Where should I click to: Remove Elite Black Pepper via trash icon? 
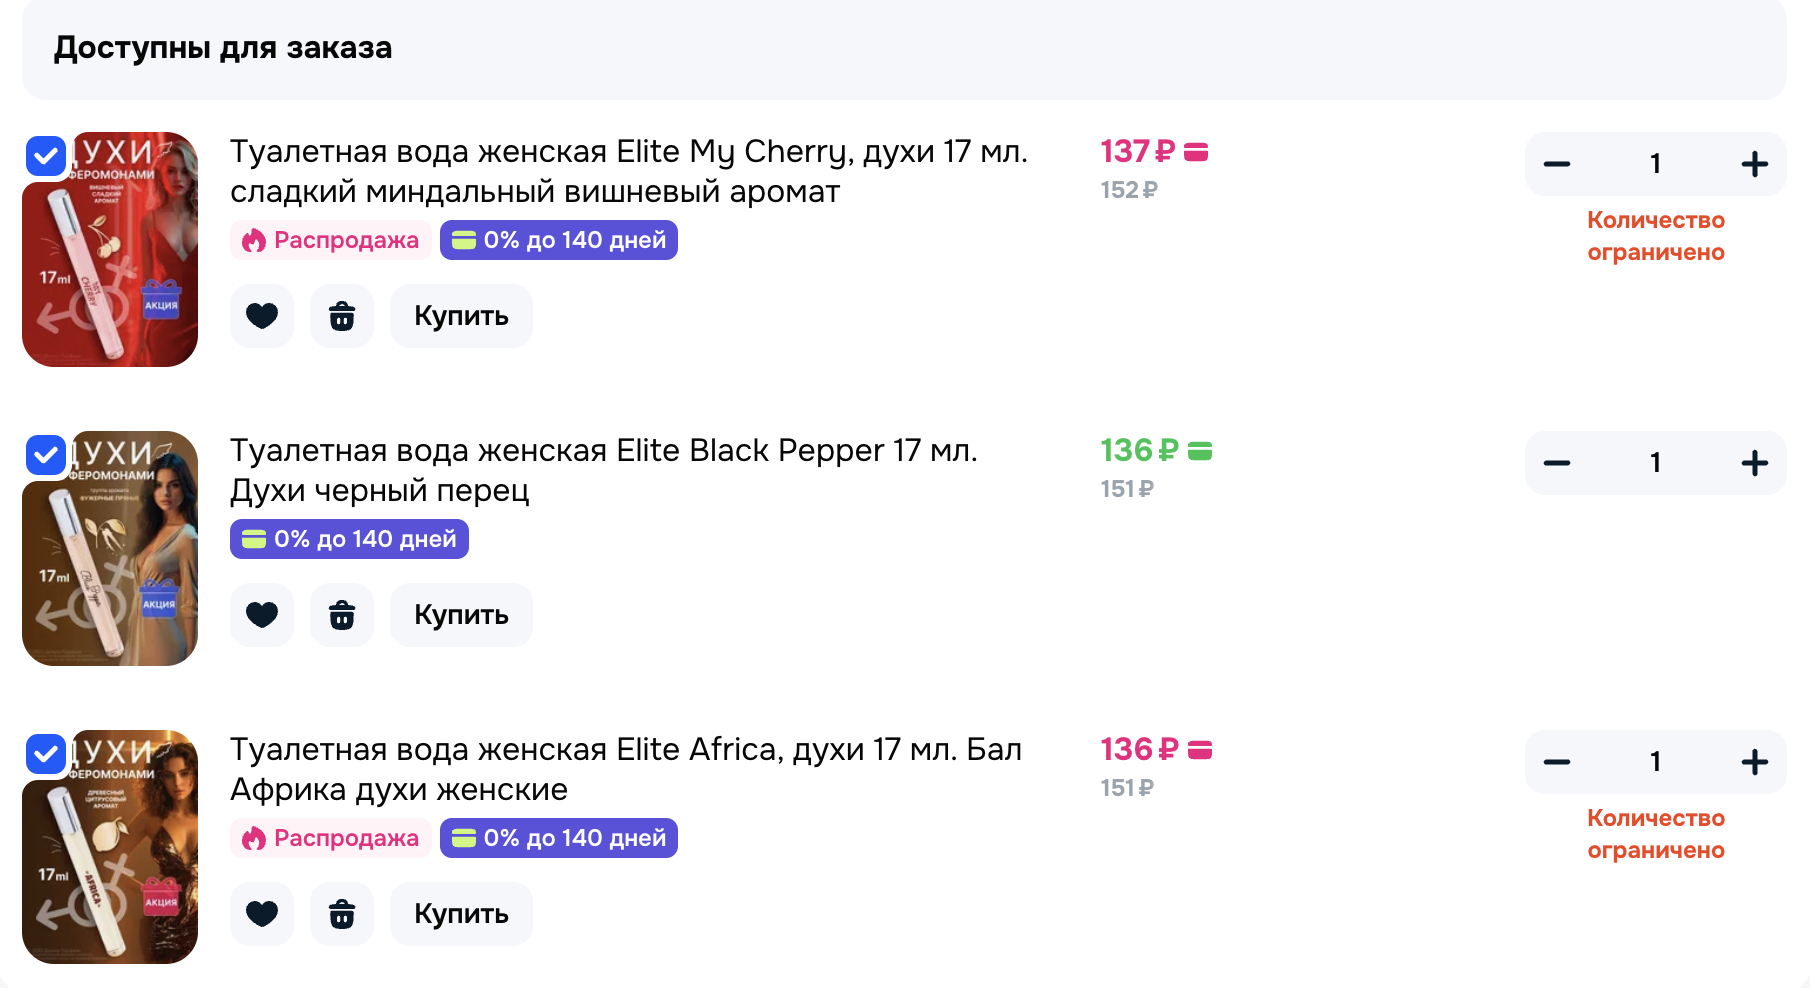(342, 615)
